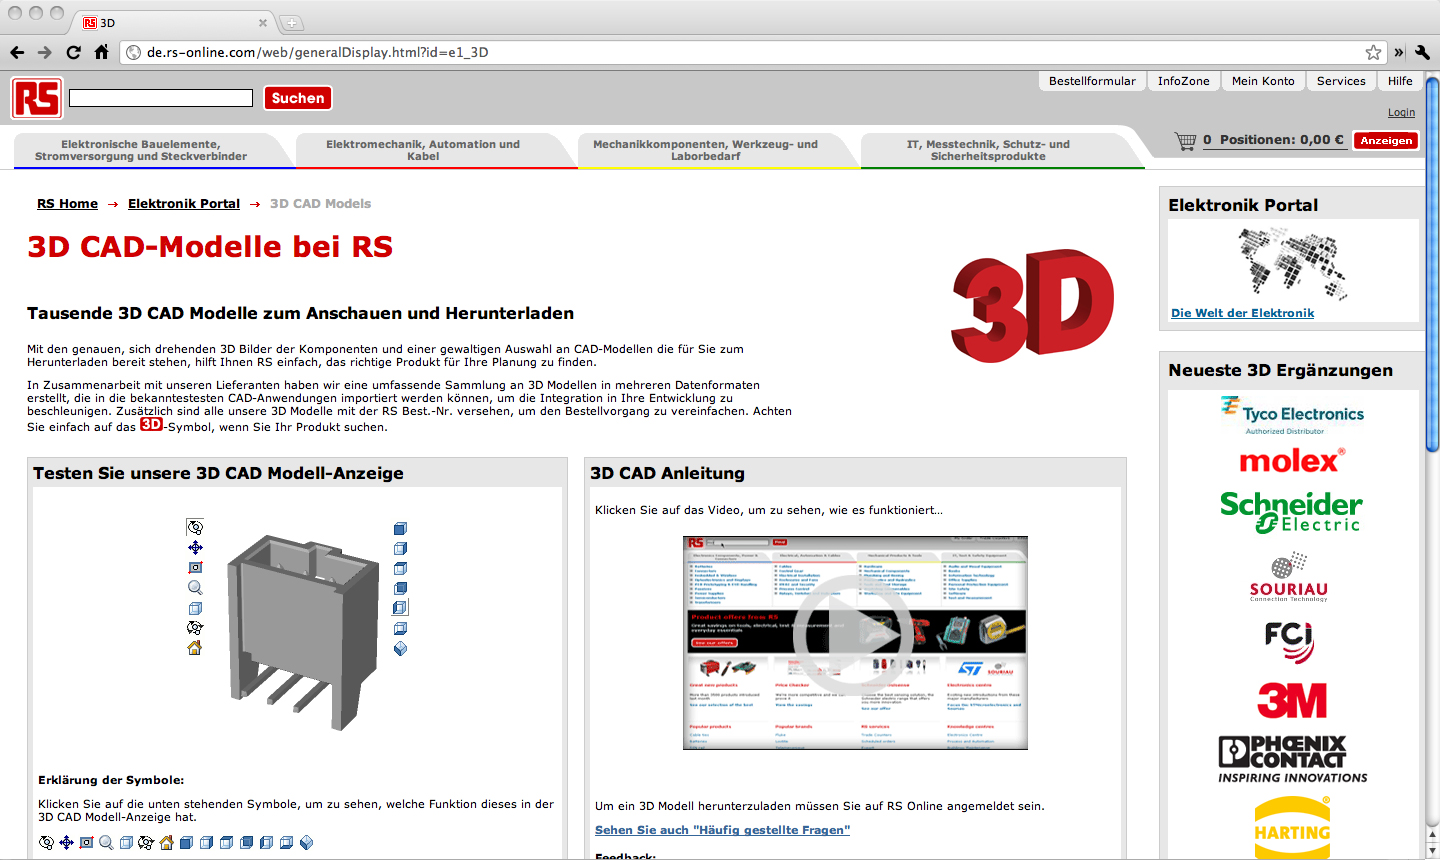The width and height of the screenshot is (1440, 860).
Task: Click the zoom window symbol in the explanation row
Action: click(x=86, y=843)
